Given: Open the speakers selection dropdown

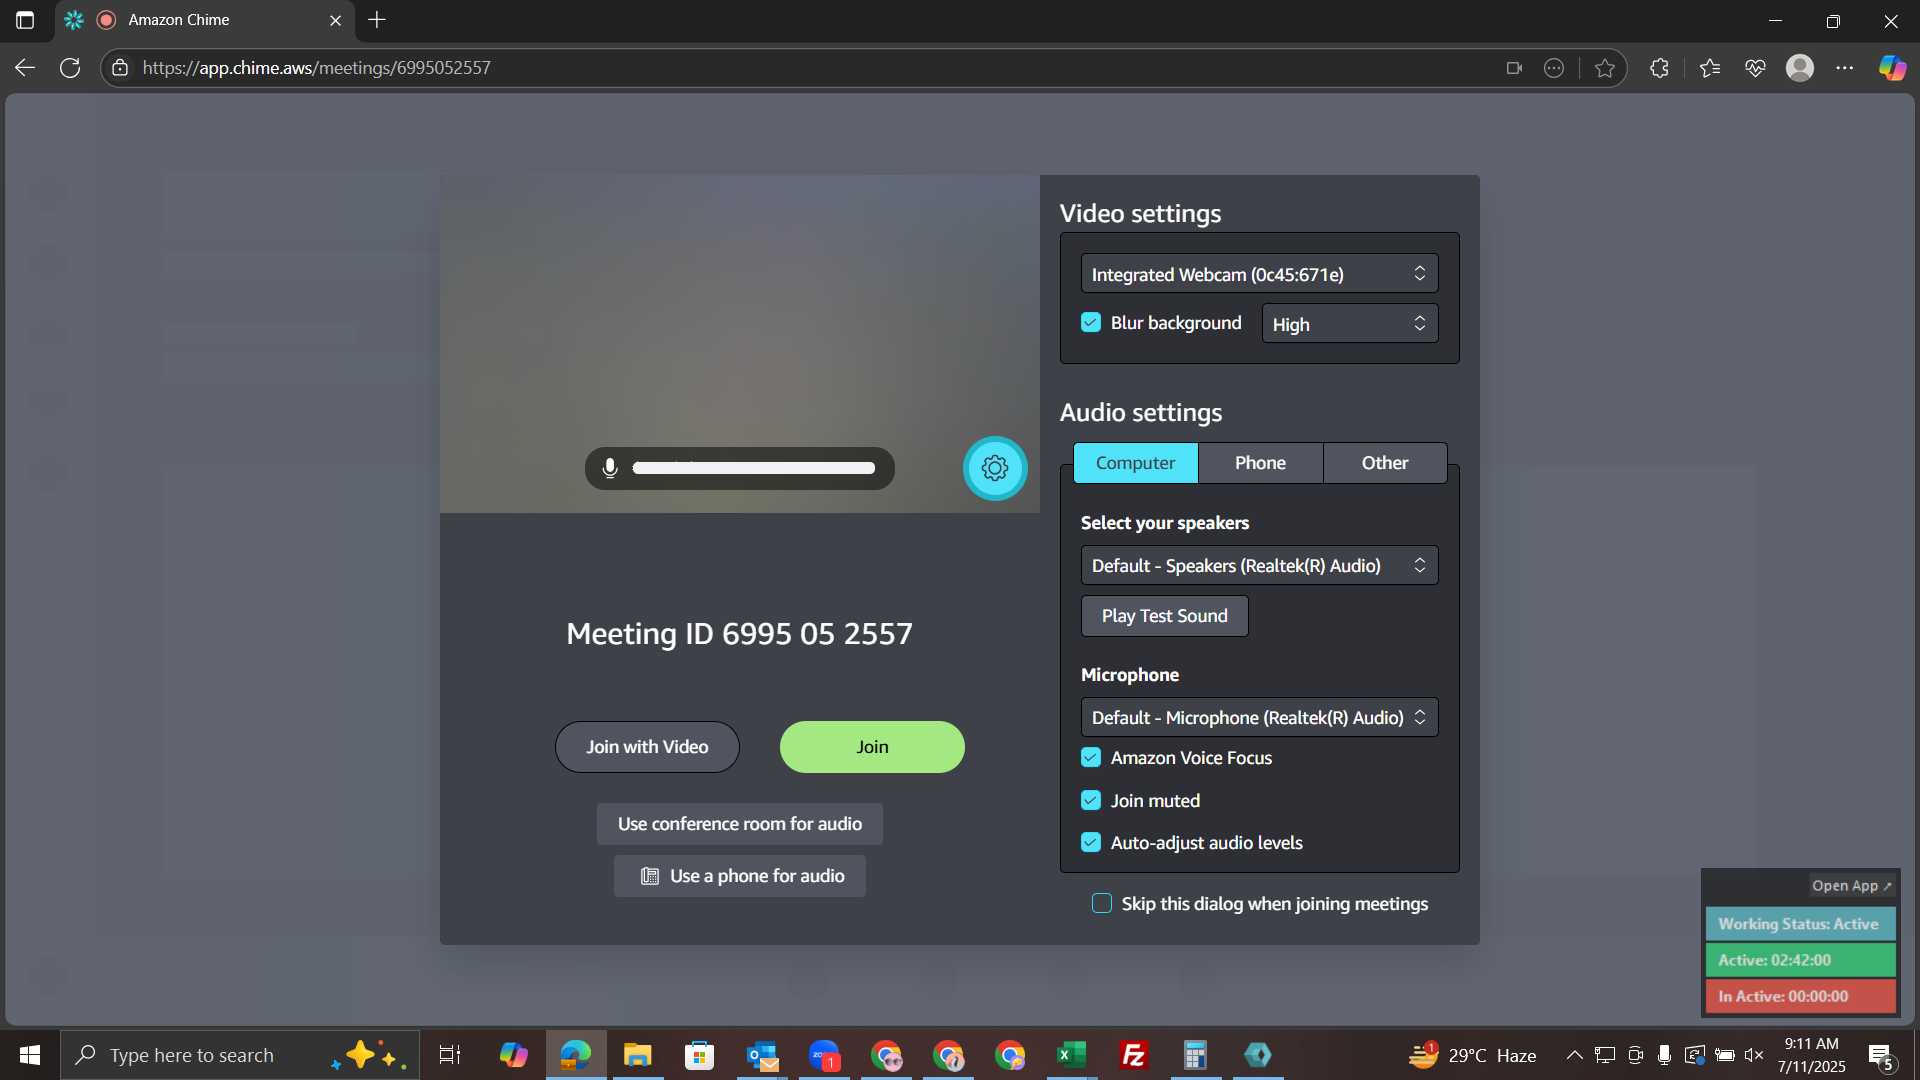Looking at the screenshot, I should [x=1259, y=566].
